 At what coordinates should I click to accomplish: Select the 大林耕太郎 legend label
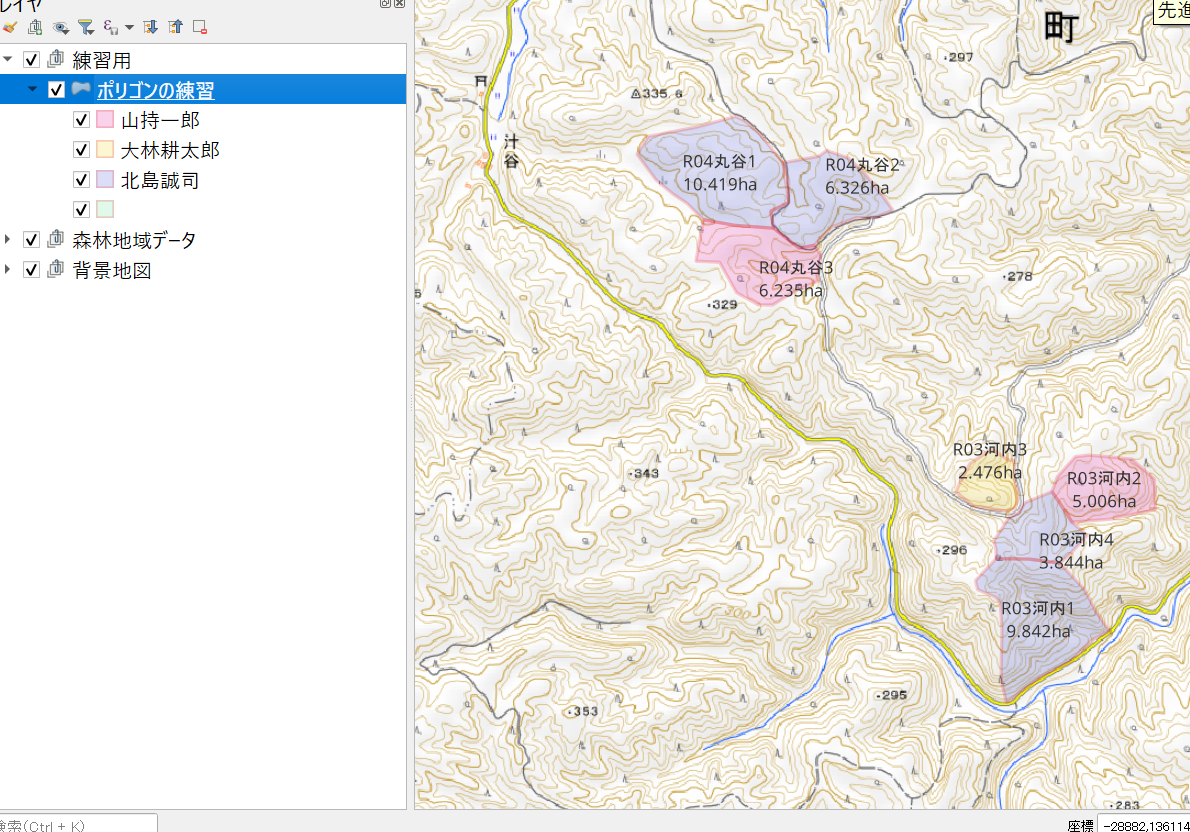(170, 150)
